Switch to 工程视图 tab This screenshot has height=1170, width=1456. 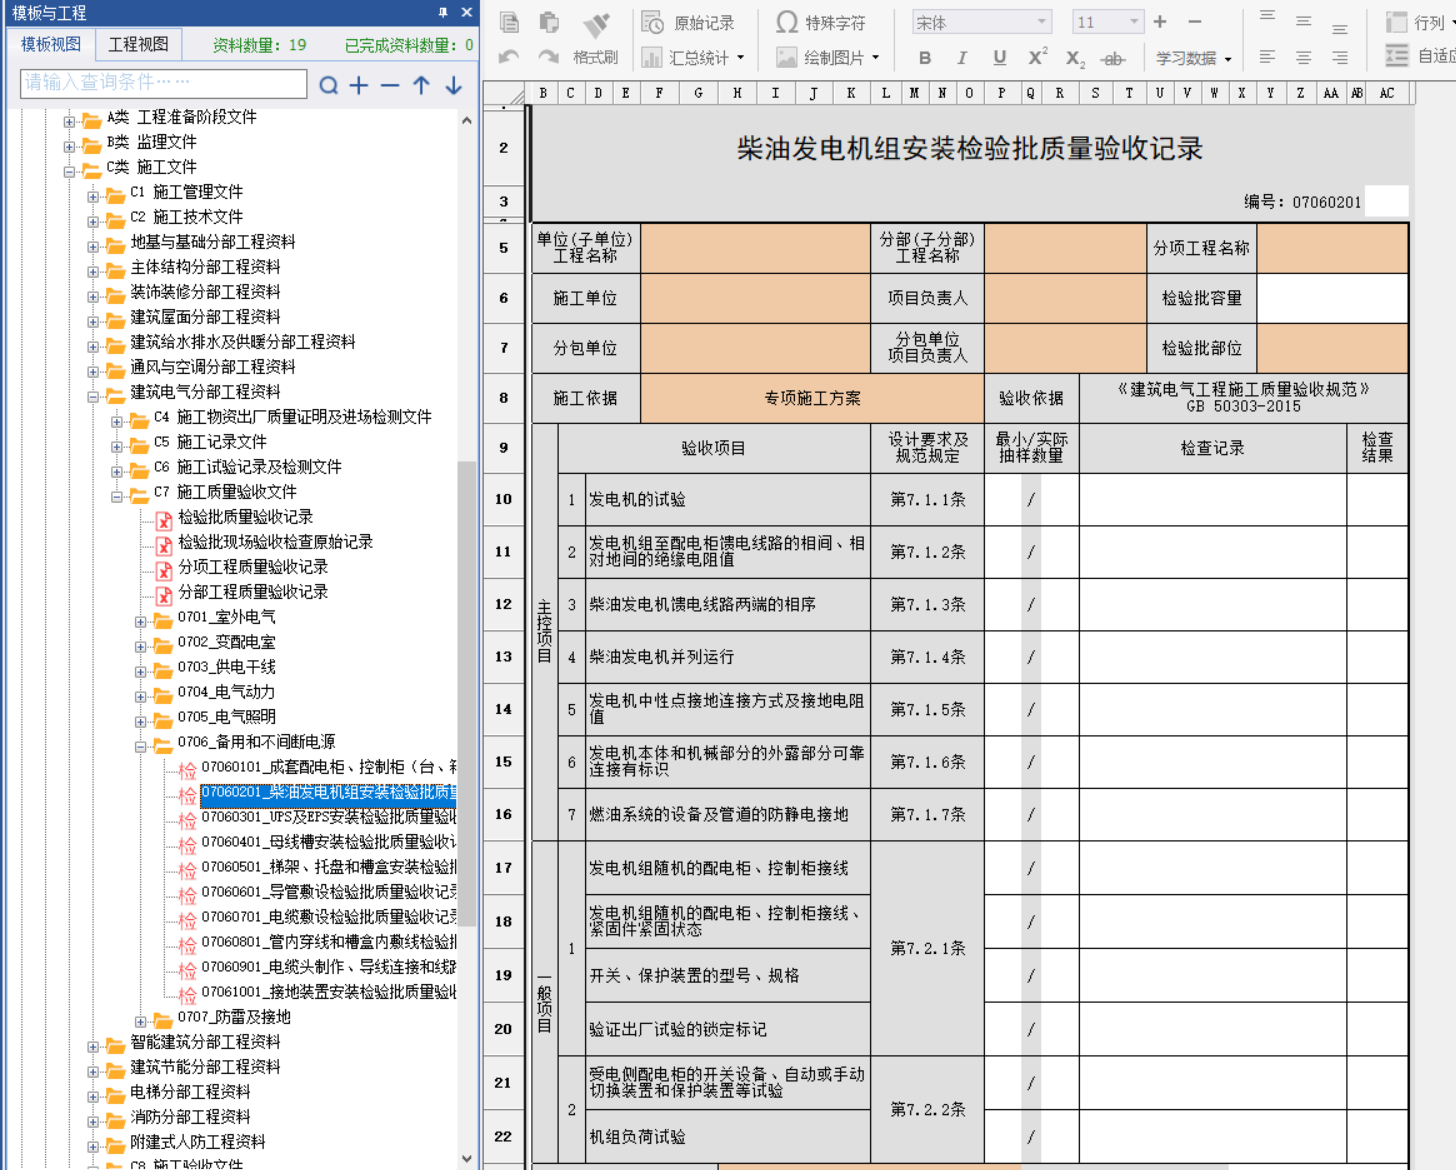(x=138, y=44)
